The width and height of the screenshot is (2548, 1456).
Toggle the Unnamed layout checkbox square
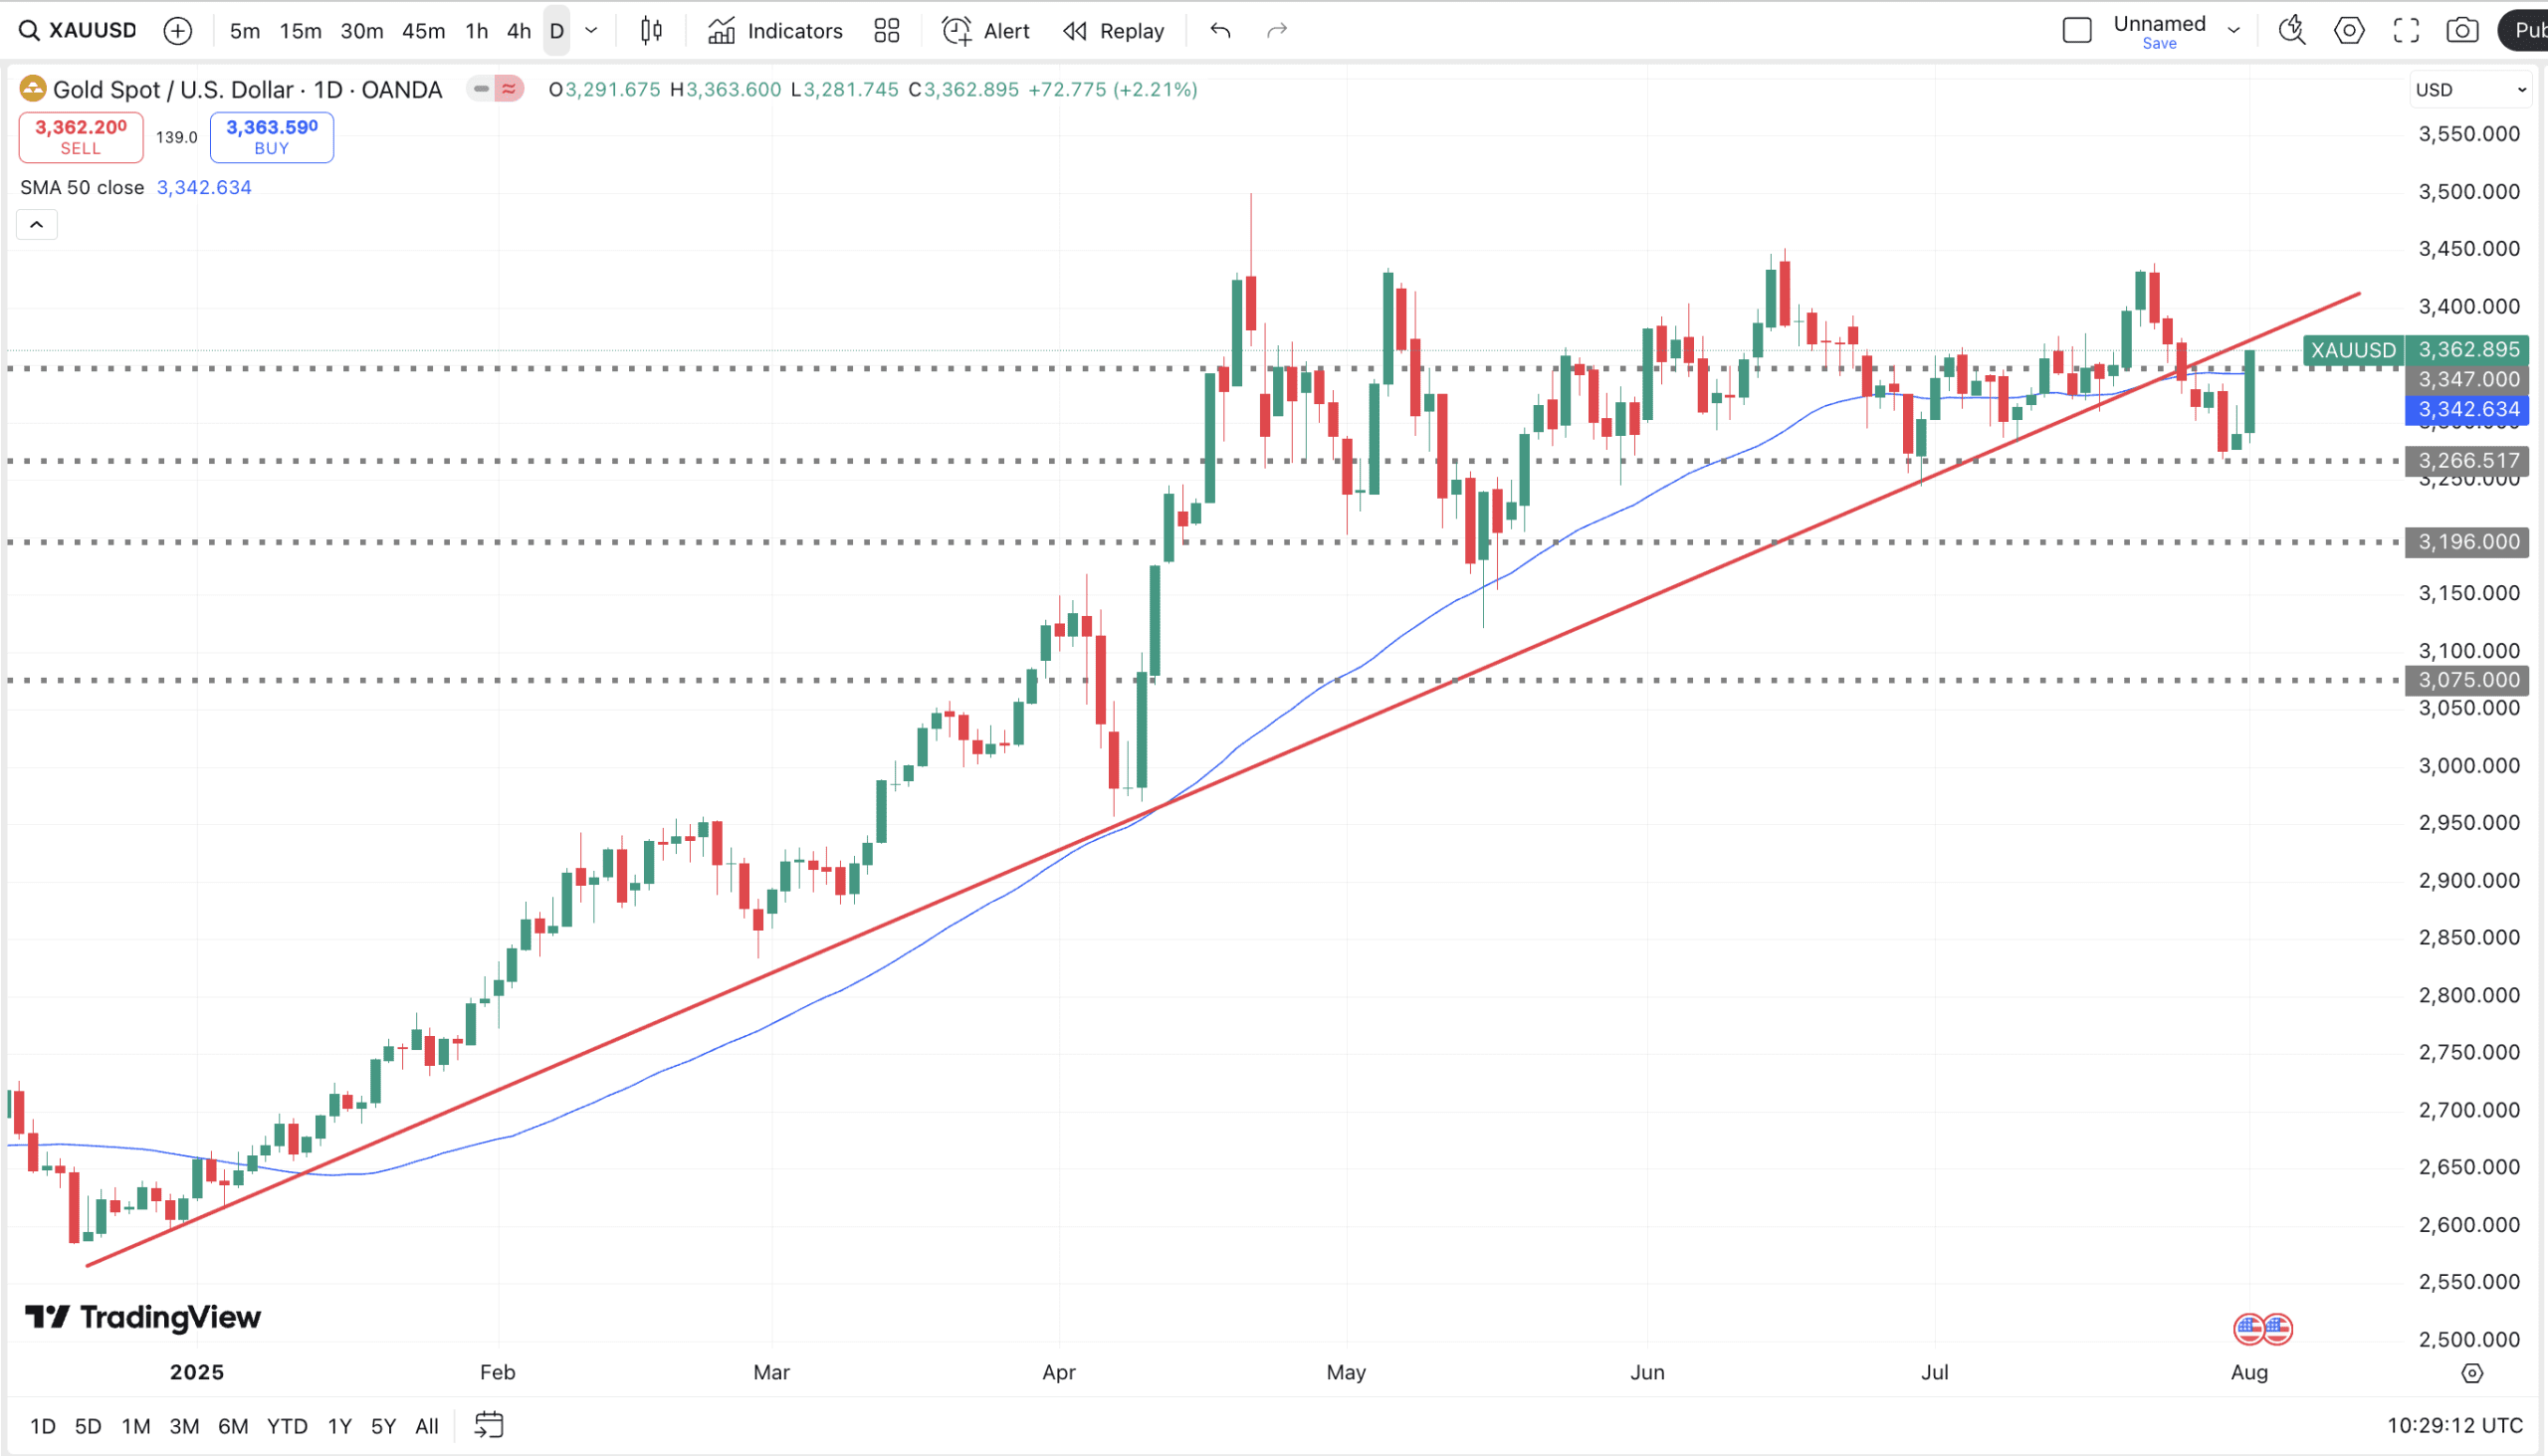[2077, 31]
